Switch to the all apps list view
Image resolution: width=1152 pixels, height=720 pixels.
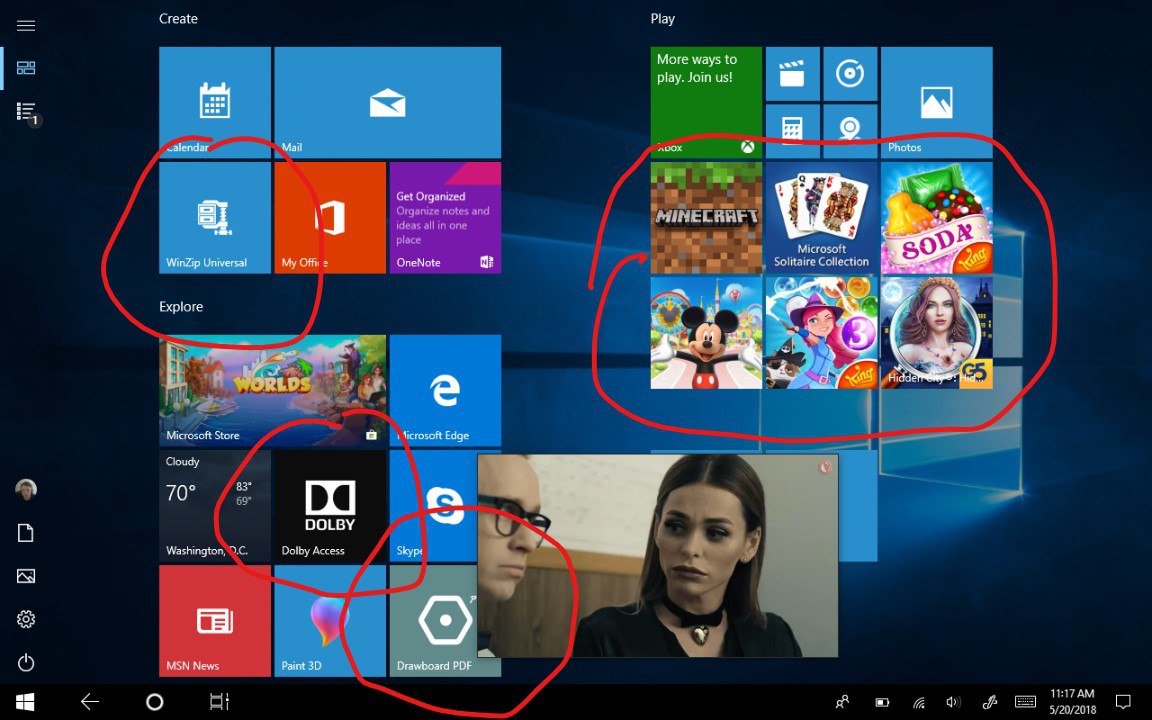point(26,112)
